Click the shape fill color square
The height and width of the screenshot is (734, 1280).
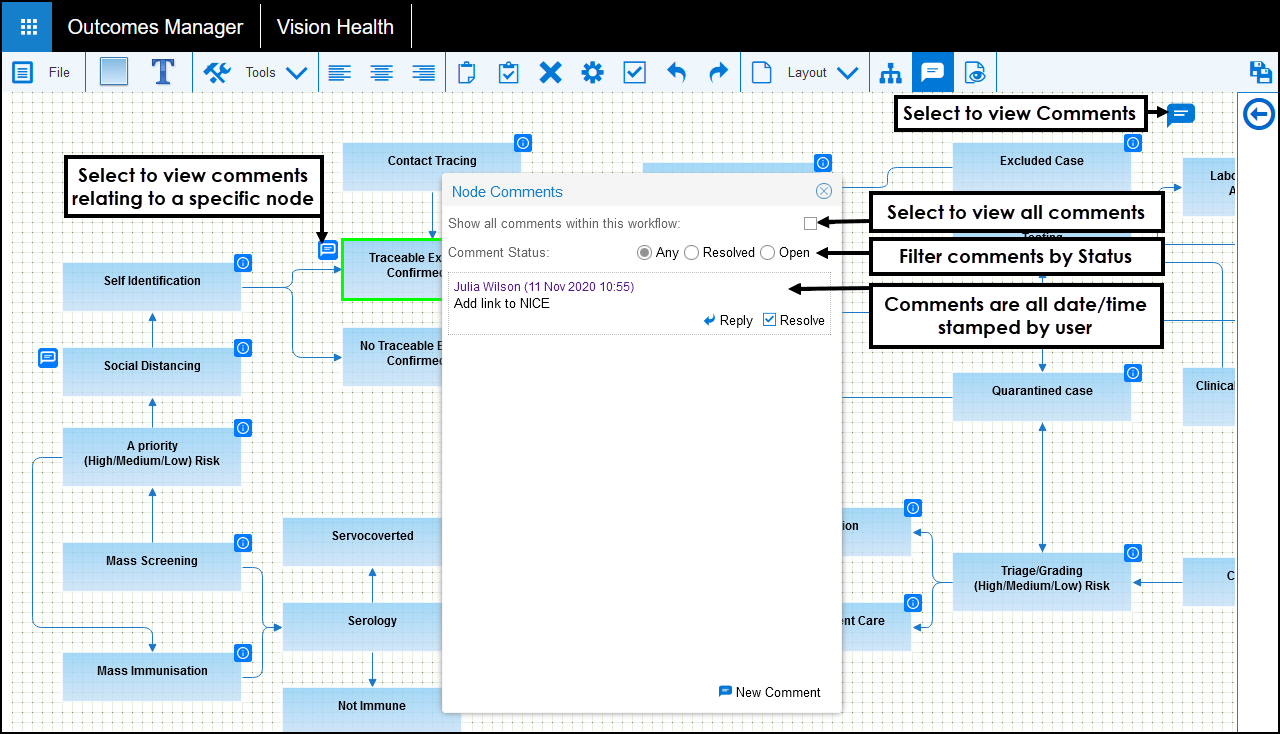click(114, 72)
